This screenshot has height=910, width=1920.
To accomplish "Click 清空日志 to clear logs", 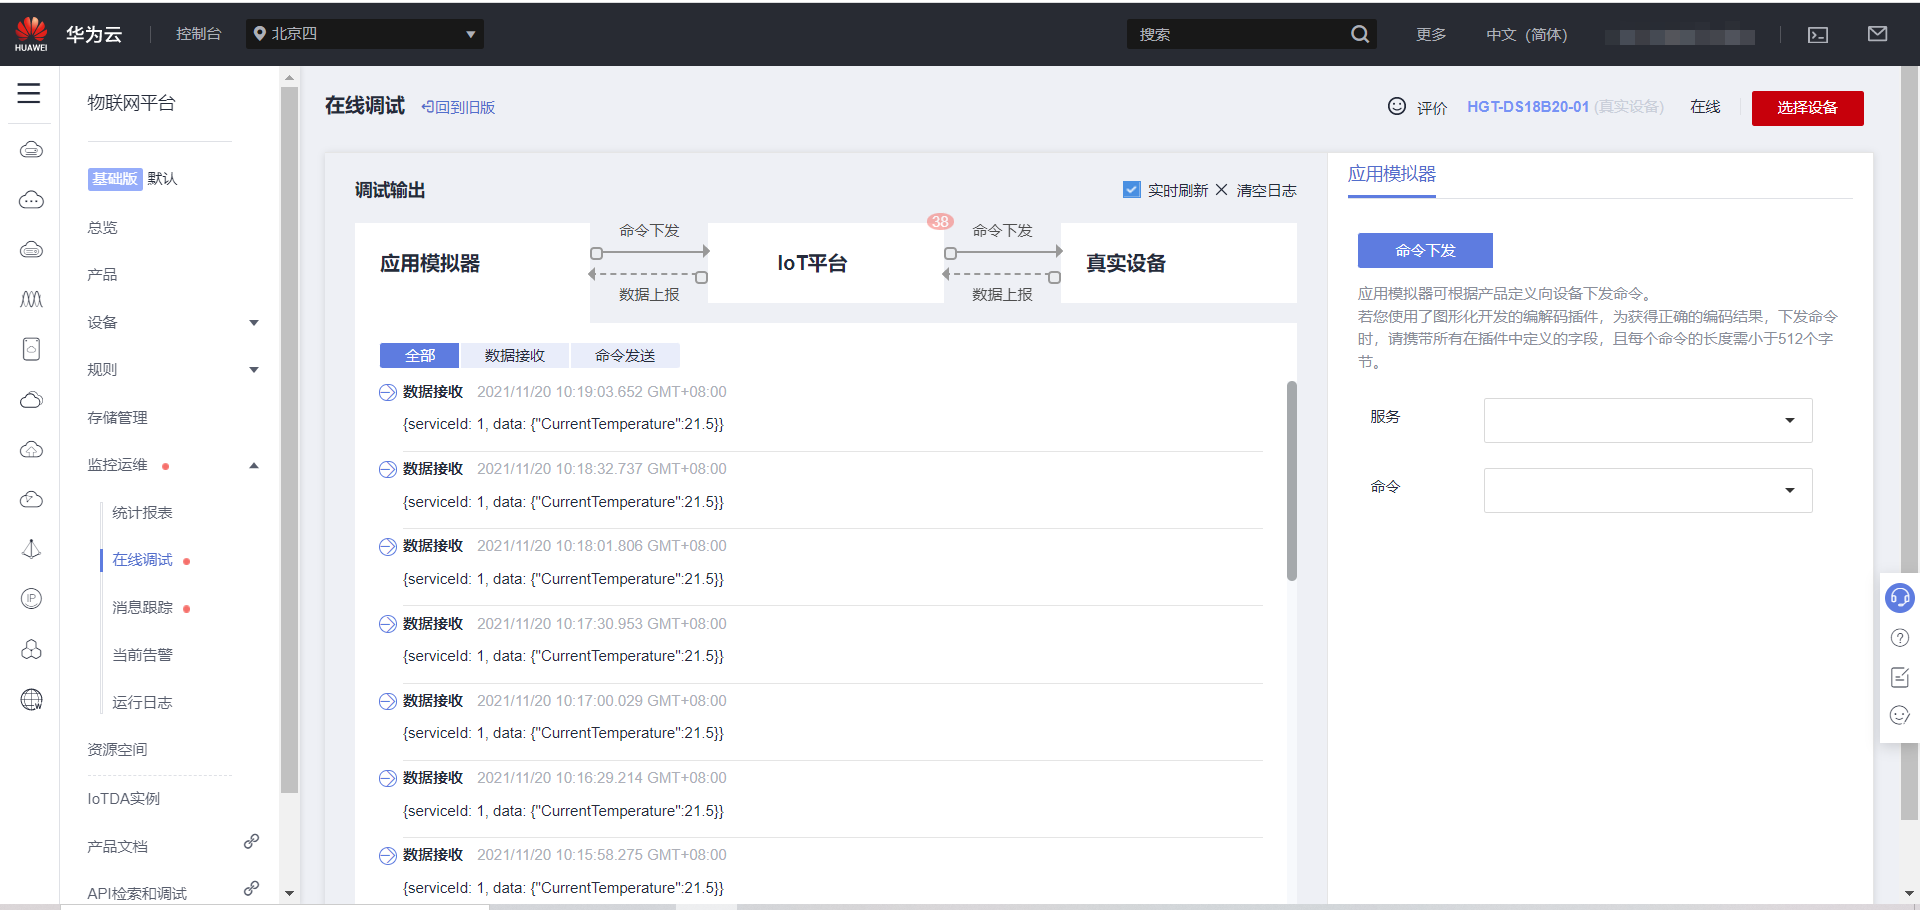I will click(1266, 190).
